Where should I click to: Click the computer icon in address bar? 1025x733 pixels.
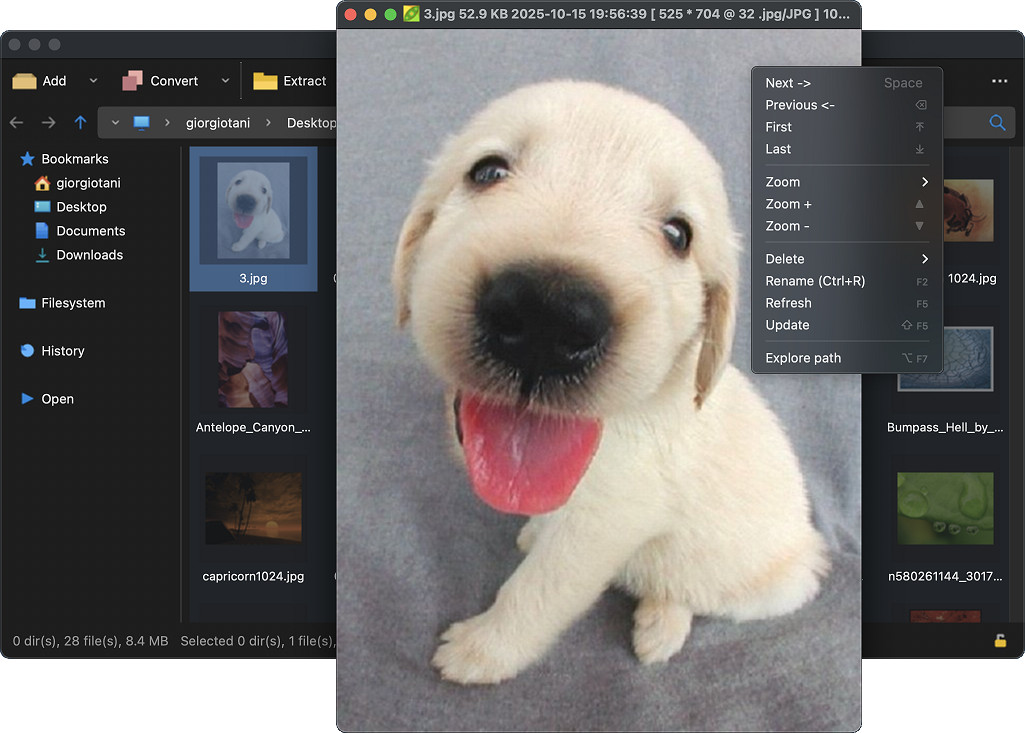(x=141, y=123)
